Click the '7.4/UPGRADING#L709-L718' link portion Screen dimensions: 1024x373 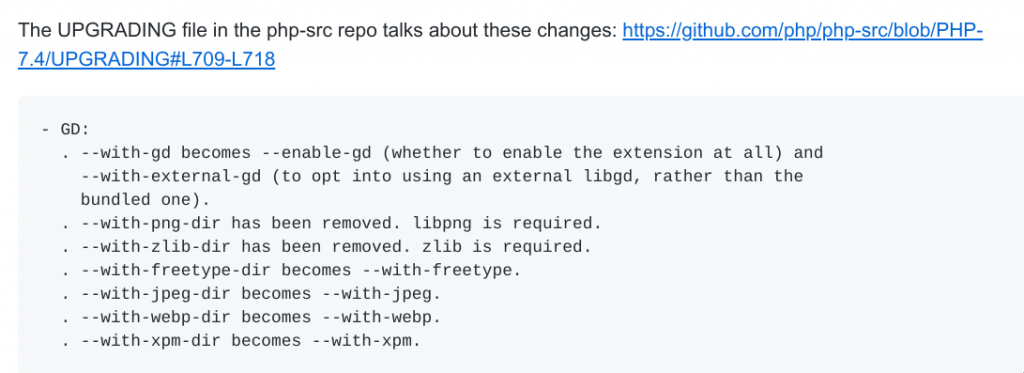coord(146,60)
